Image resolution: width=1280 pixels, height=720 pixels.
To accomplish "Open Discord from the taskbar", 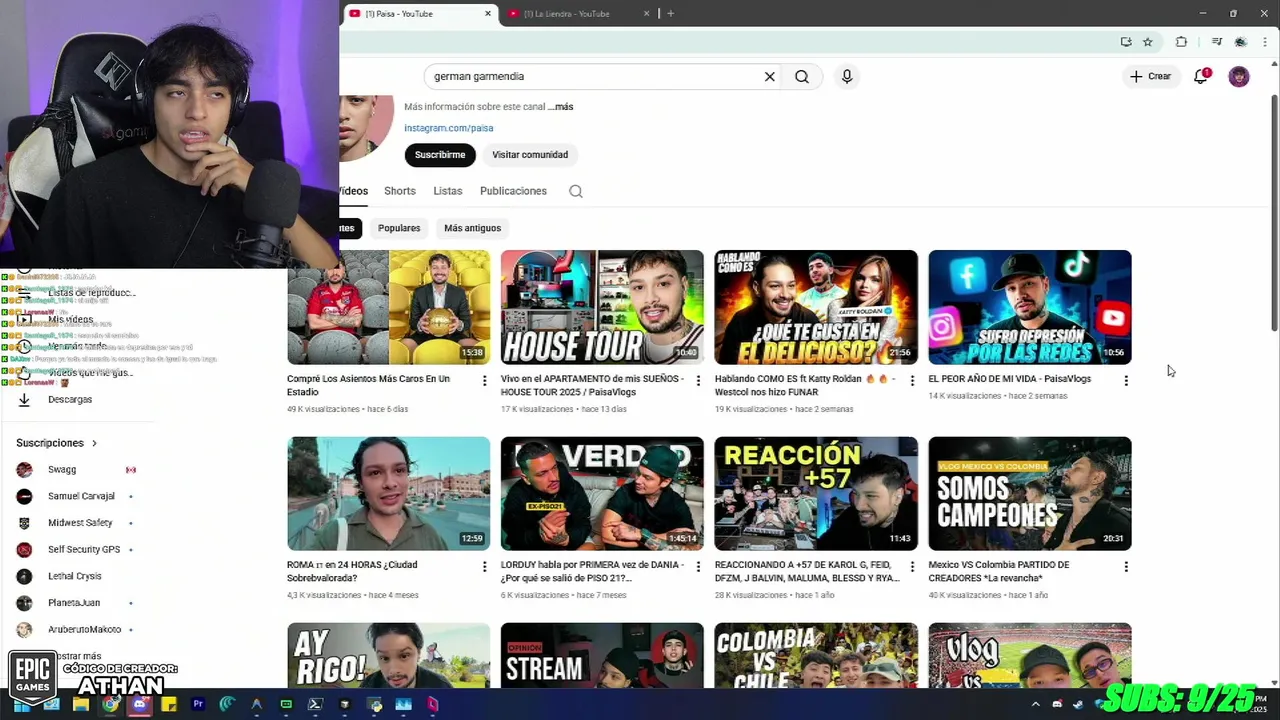I will (139, 704).
